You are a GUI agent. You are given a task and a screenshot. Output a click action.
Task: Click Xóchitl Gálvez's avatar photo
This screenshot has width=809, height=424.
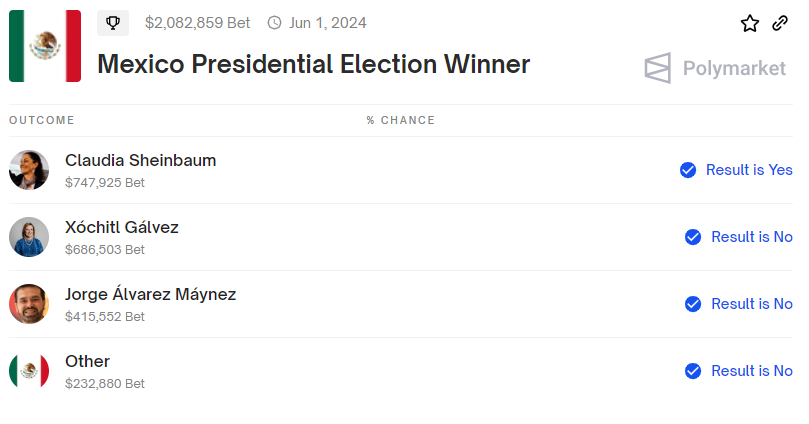pos(29,237)
